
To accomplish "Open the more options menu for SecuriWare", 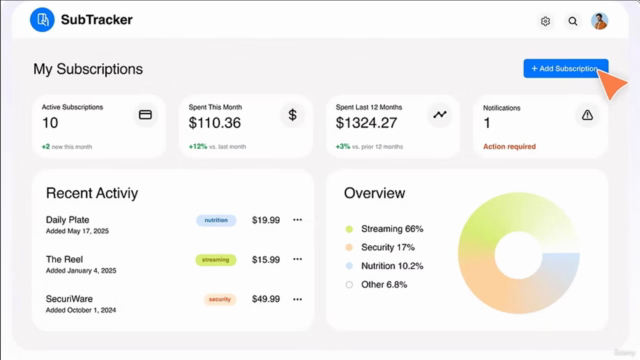I will coord(298,299).
